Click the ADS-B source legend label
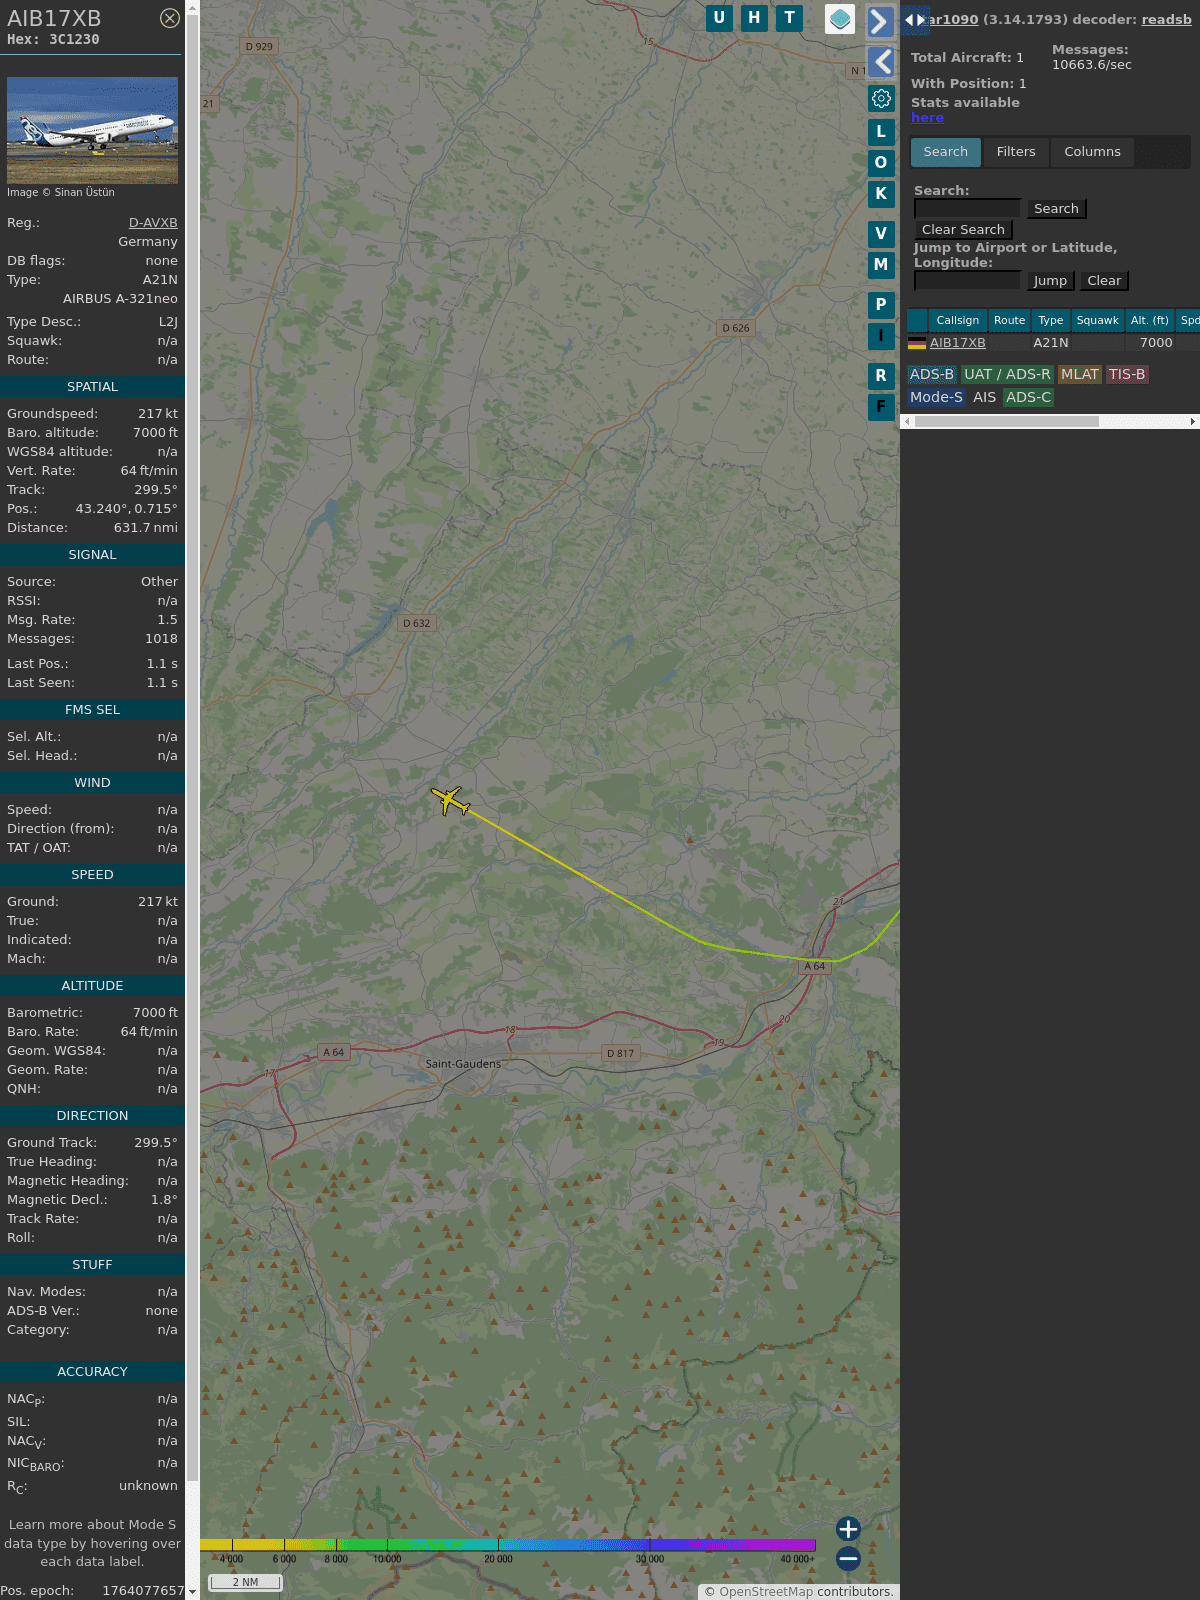The height and width of the screenshot is (1600, 1200). click(931, 374)
